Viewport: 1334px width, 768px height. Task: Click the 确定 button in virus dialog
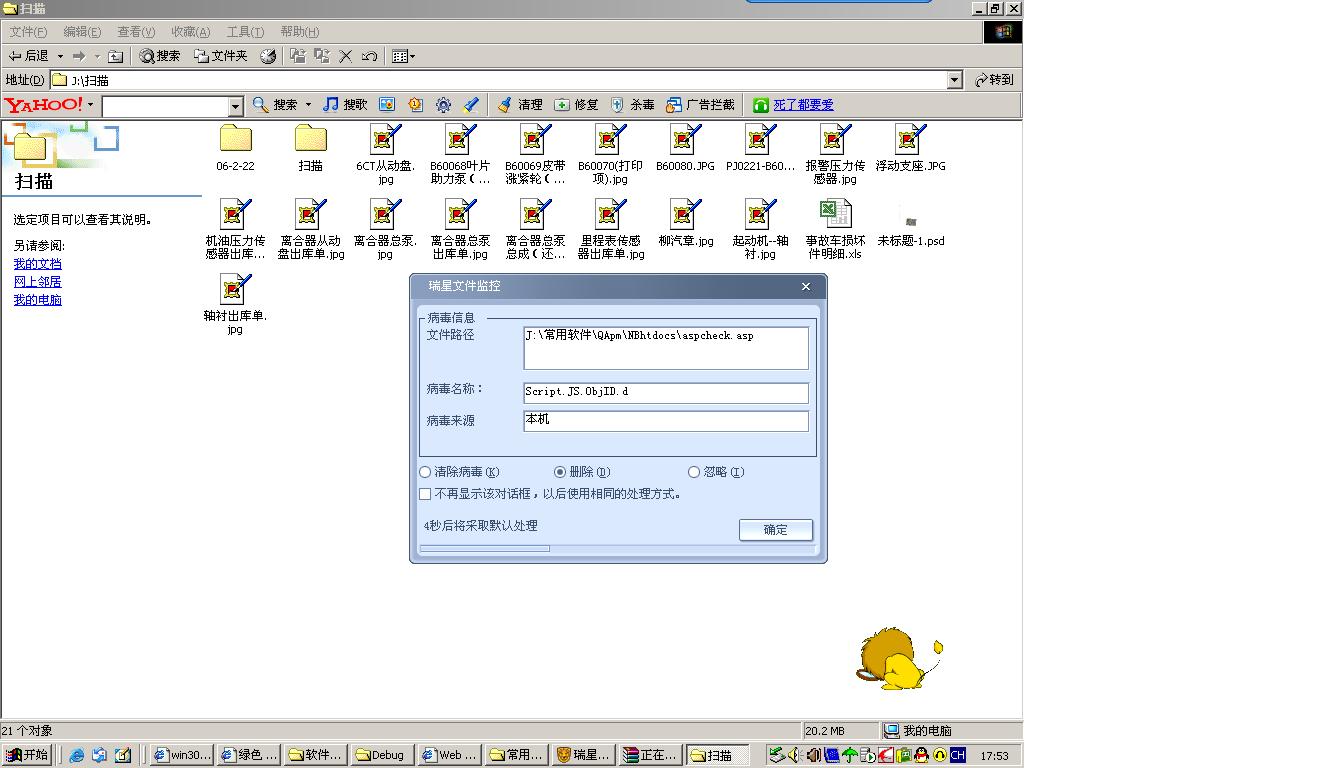click(x=775, y=530)
